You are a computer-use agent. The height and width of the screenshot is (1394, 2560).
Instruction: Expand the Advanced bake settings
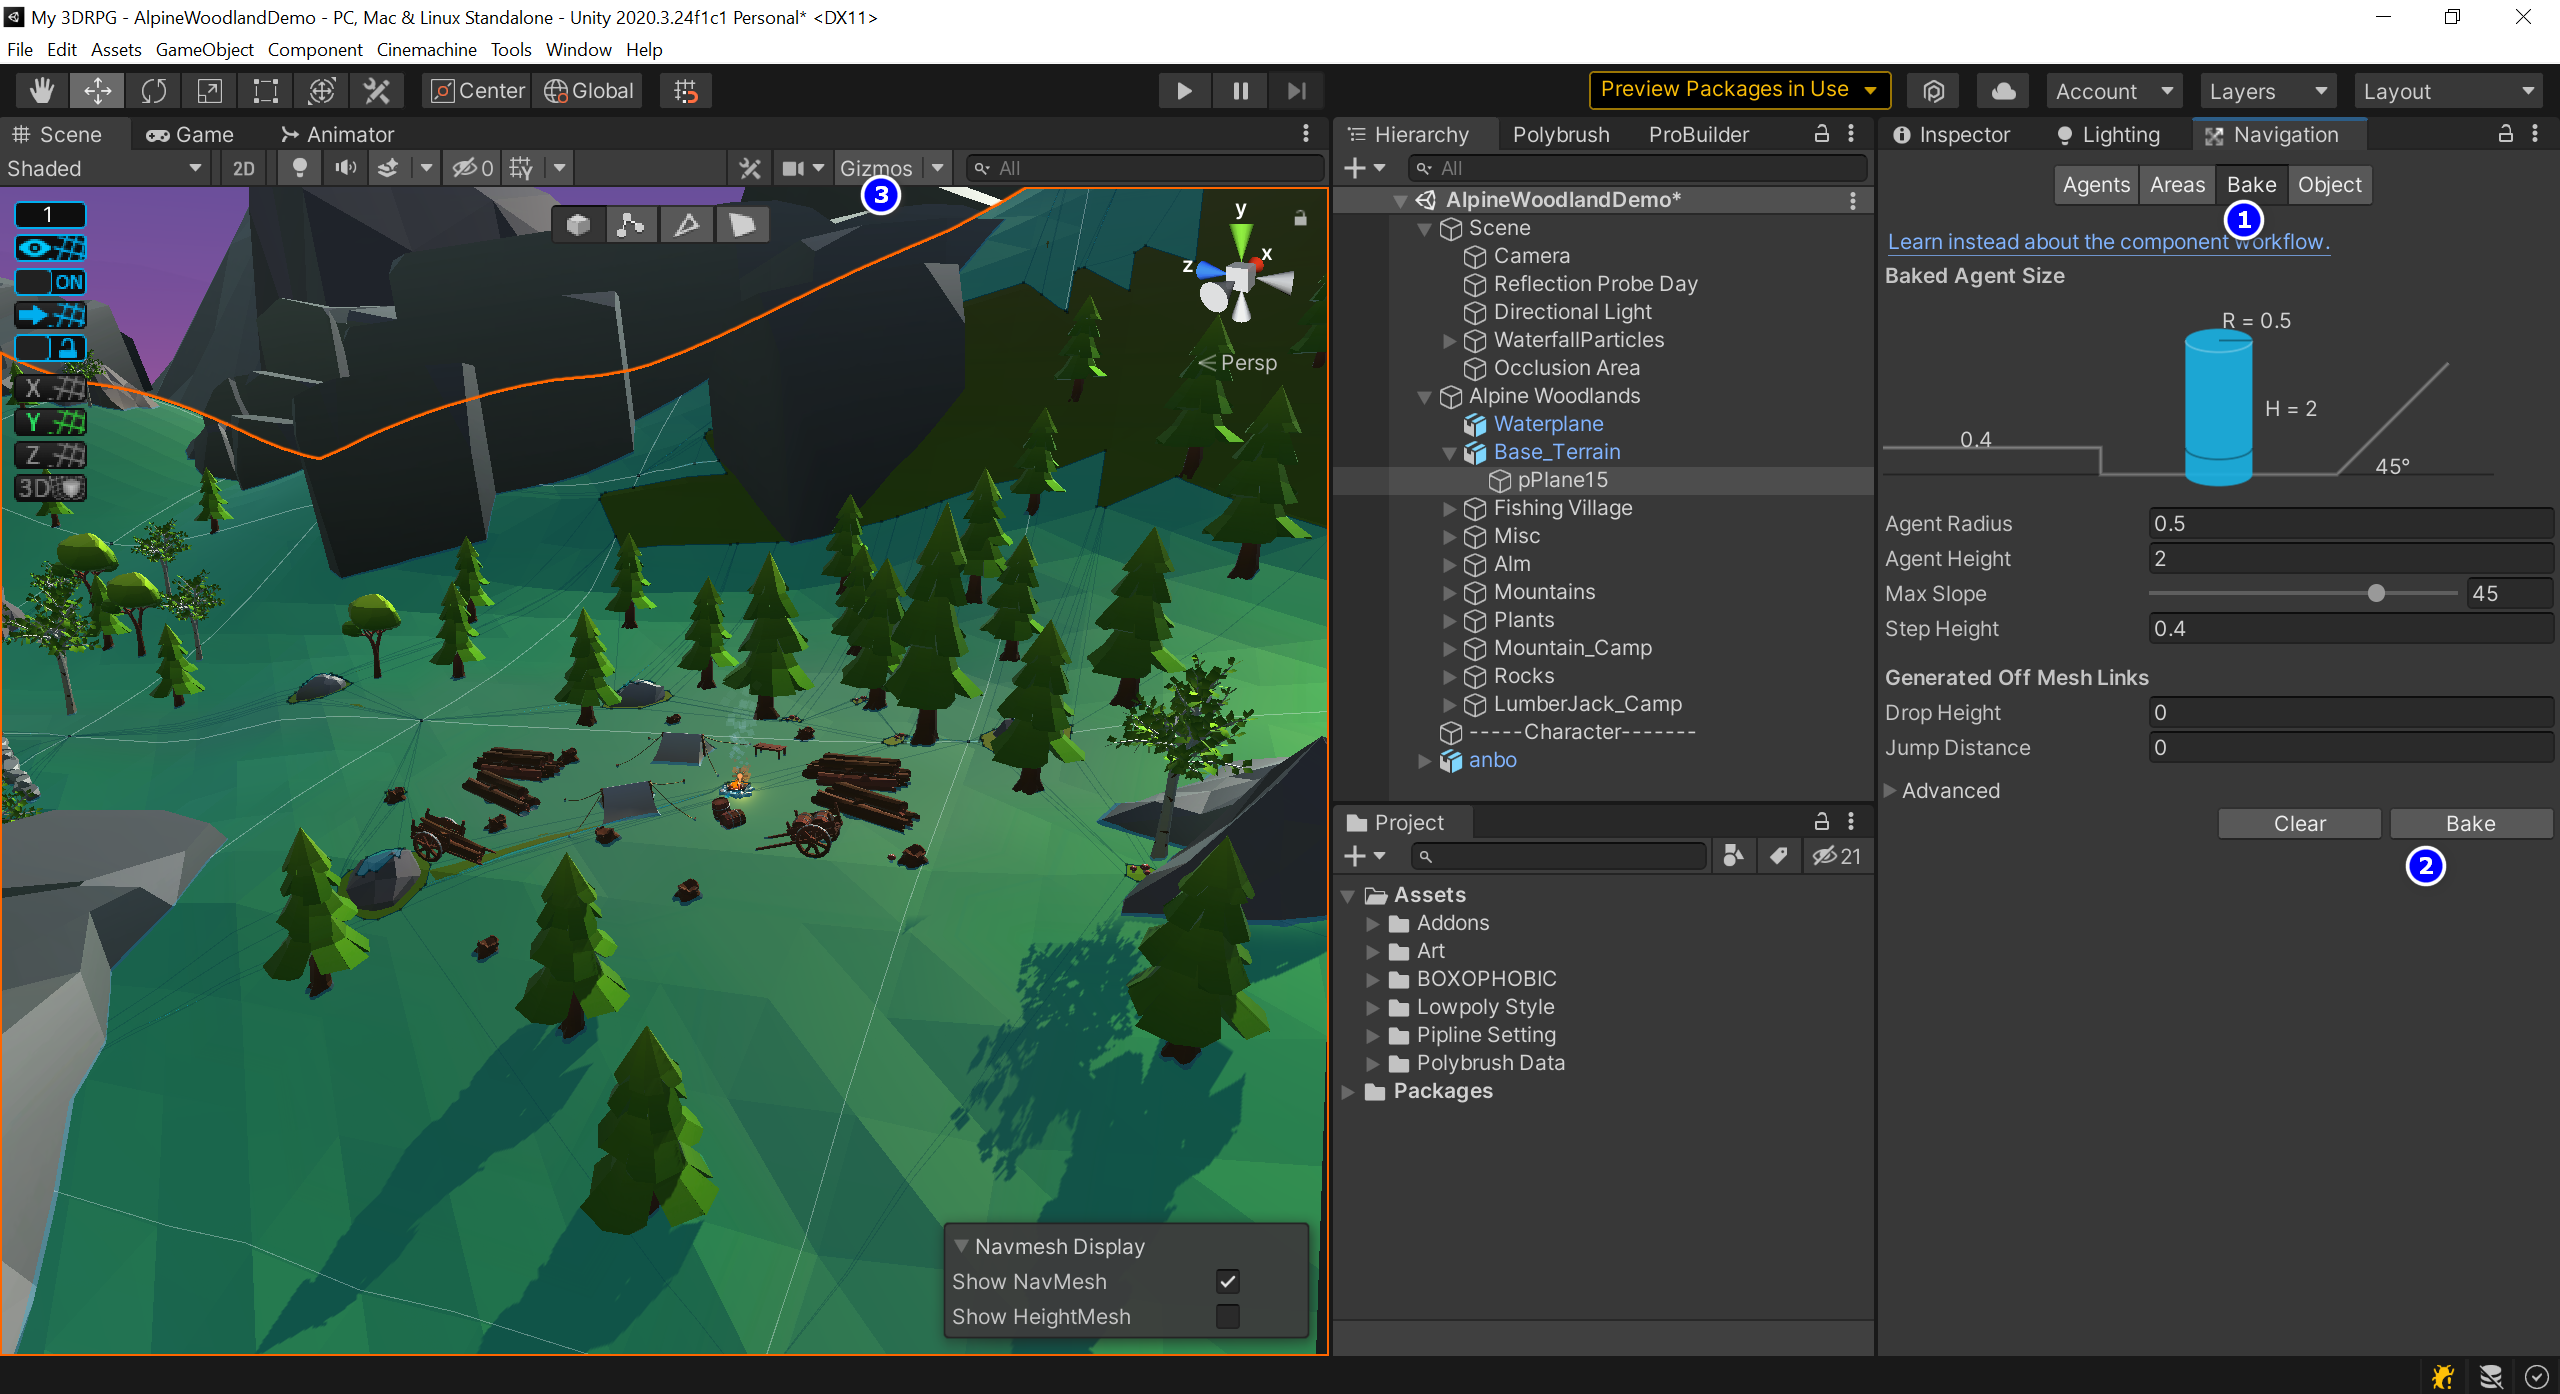click(x=1890, y=790)
